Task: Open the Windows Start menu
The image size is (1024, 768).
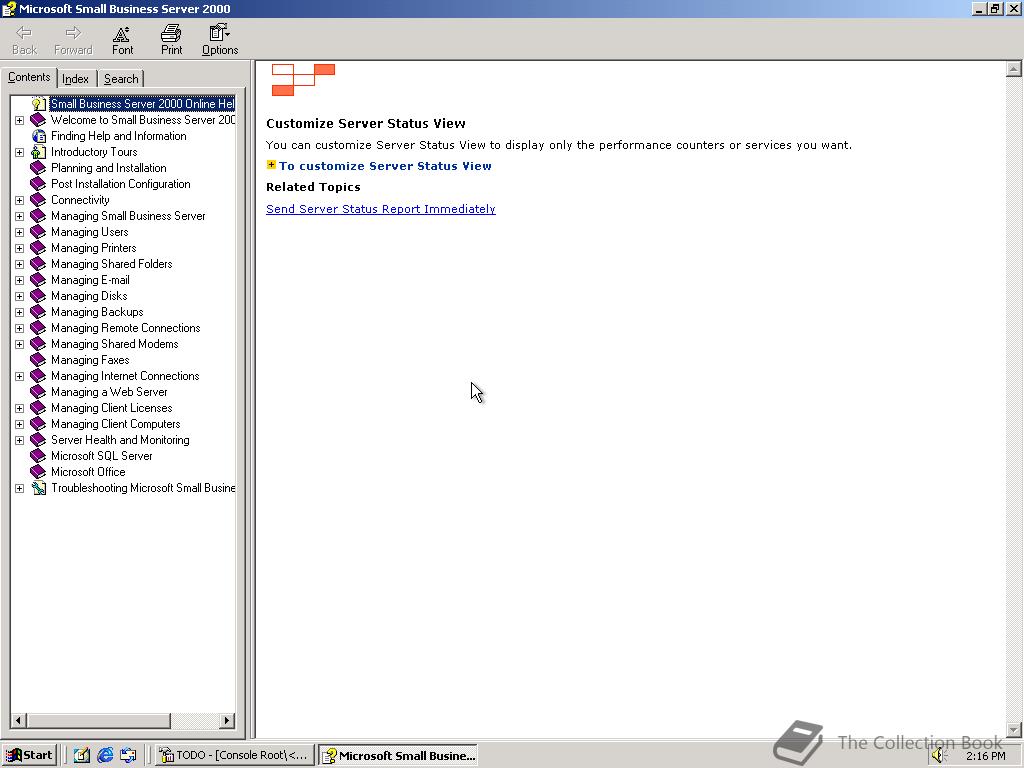Action: point(29,755)
